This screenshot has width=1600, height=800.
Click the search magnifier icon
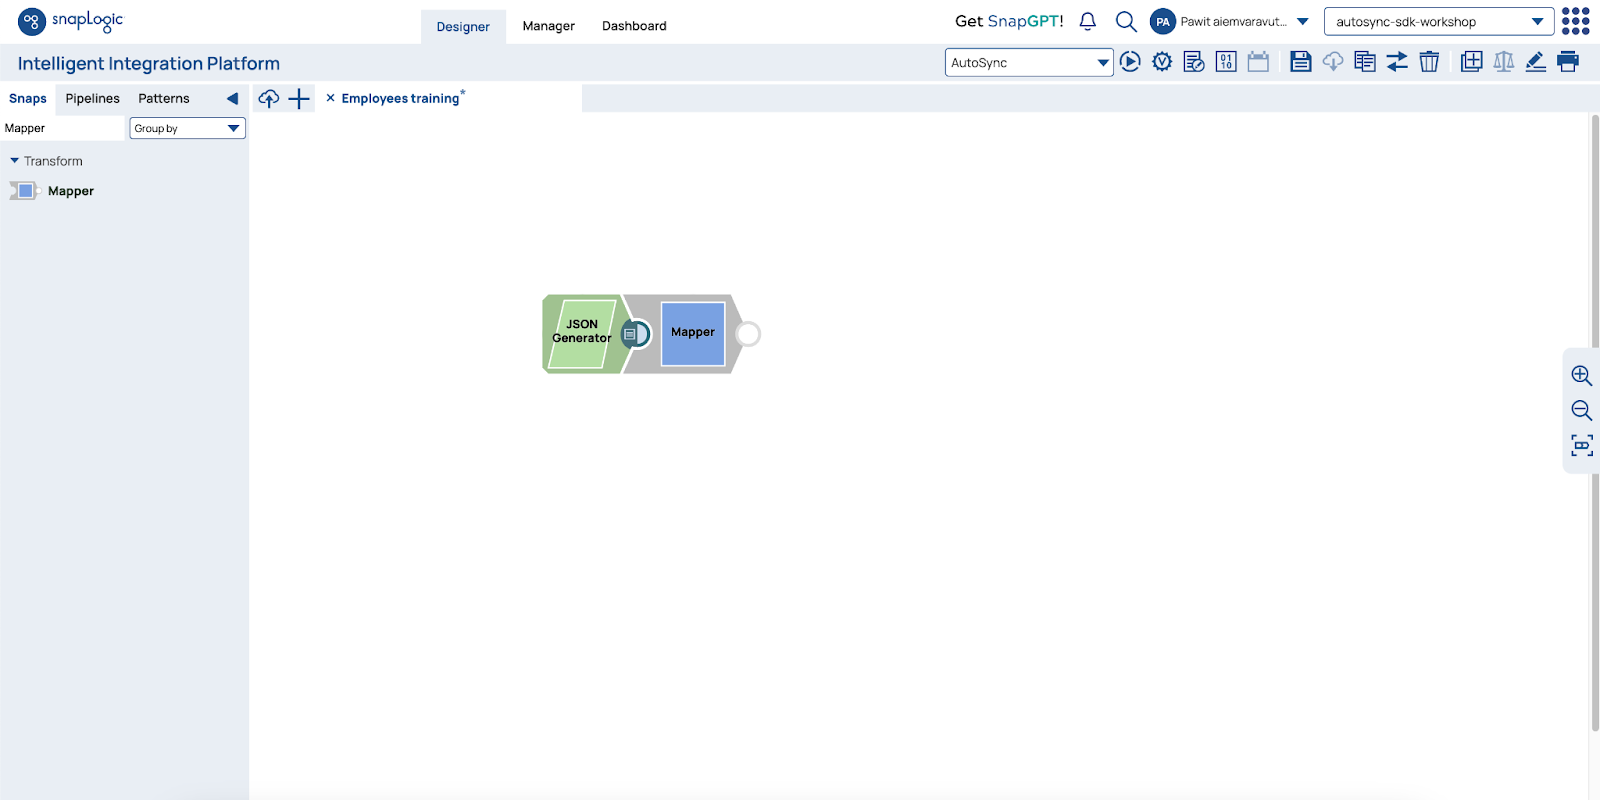(x=1126, y=21)
